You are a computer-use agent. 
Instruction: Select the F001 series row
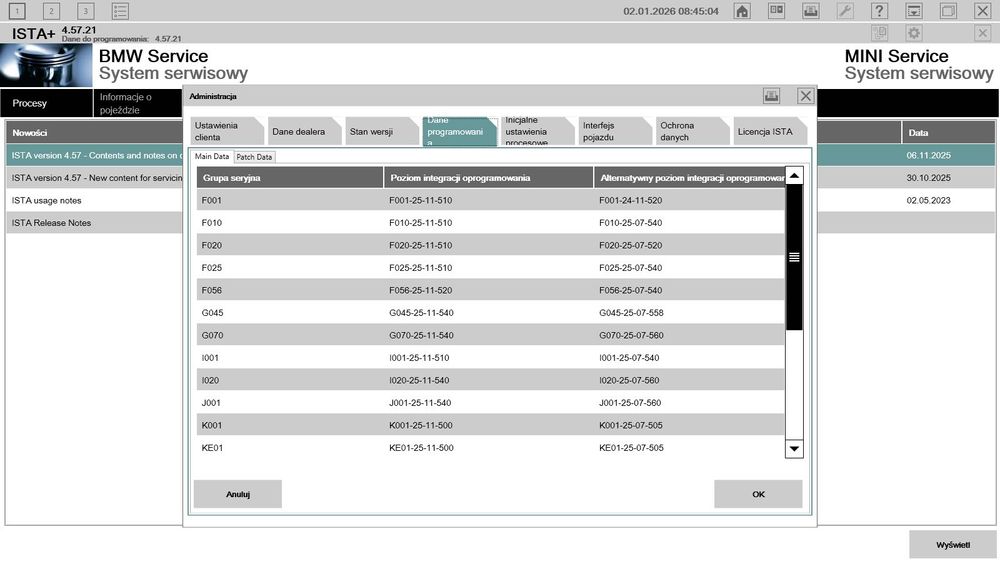490,200
